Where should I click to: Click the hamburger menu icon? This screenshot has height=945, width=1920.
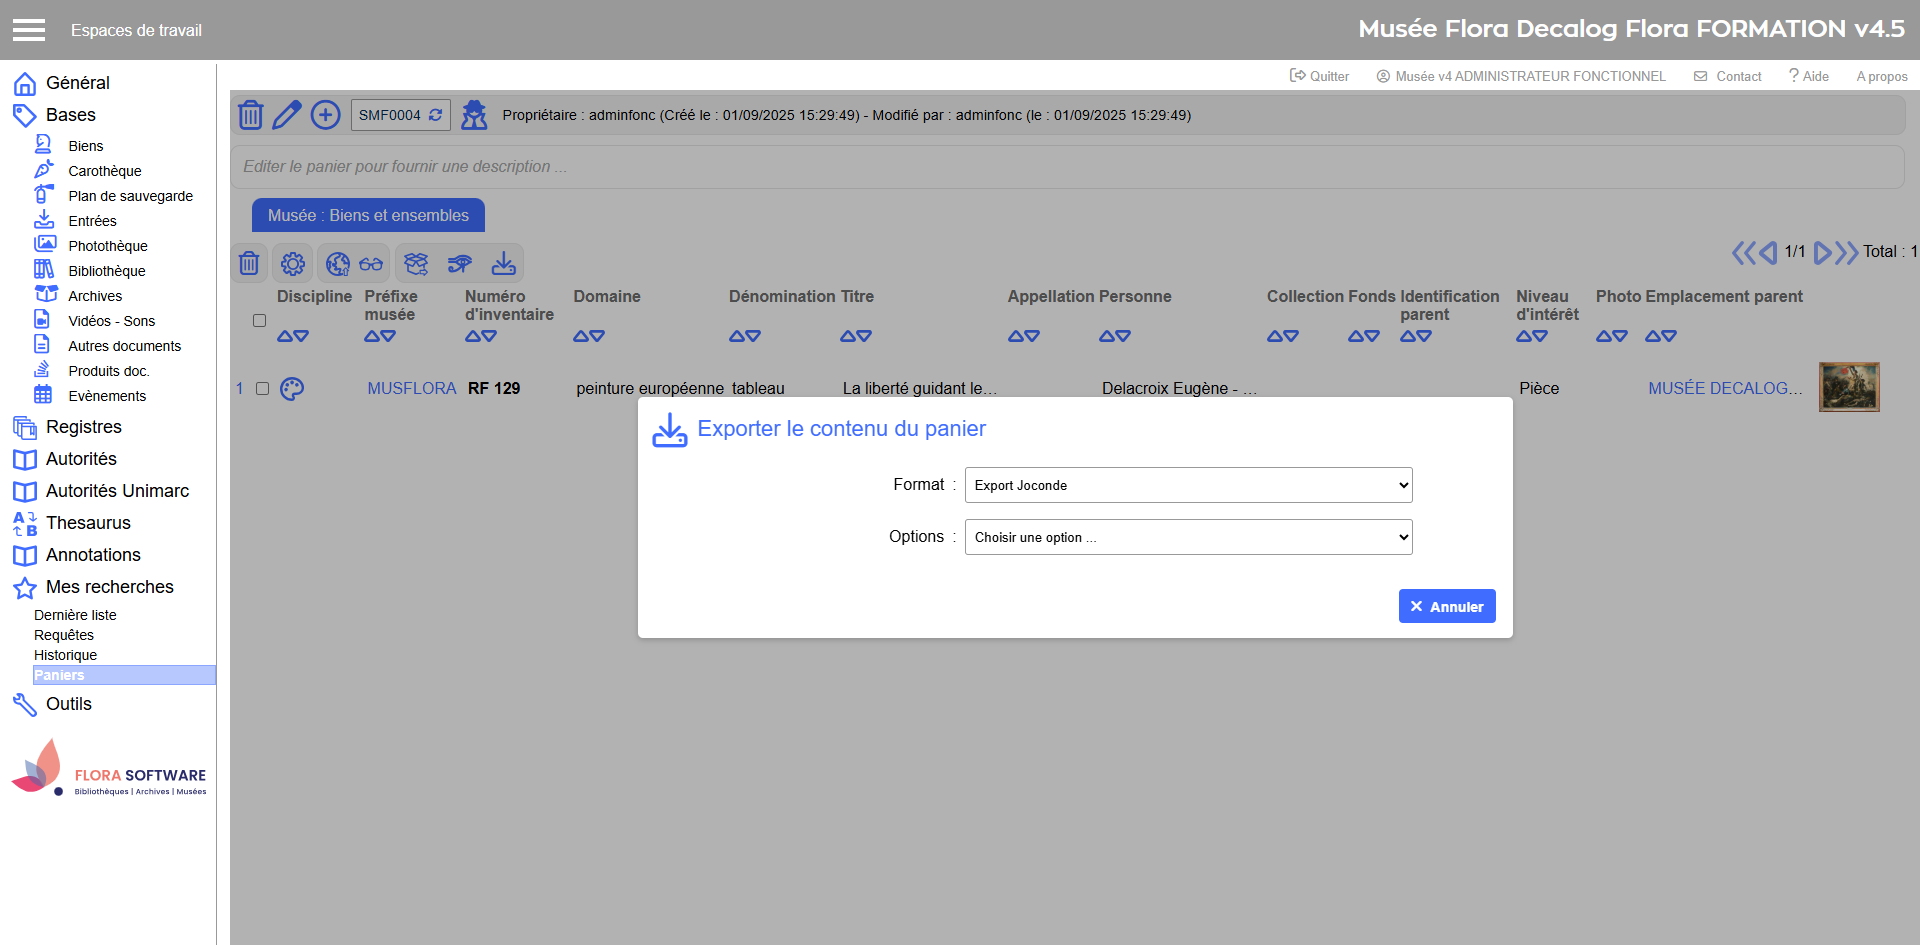(x=29, y=30)
